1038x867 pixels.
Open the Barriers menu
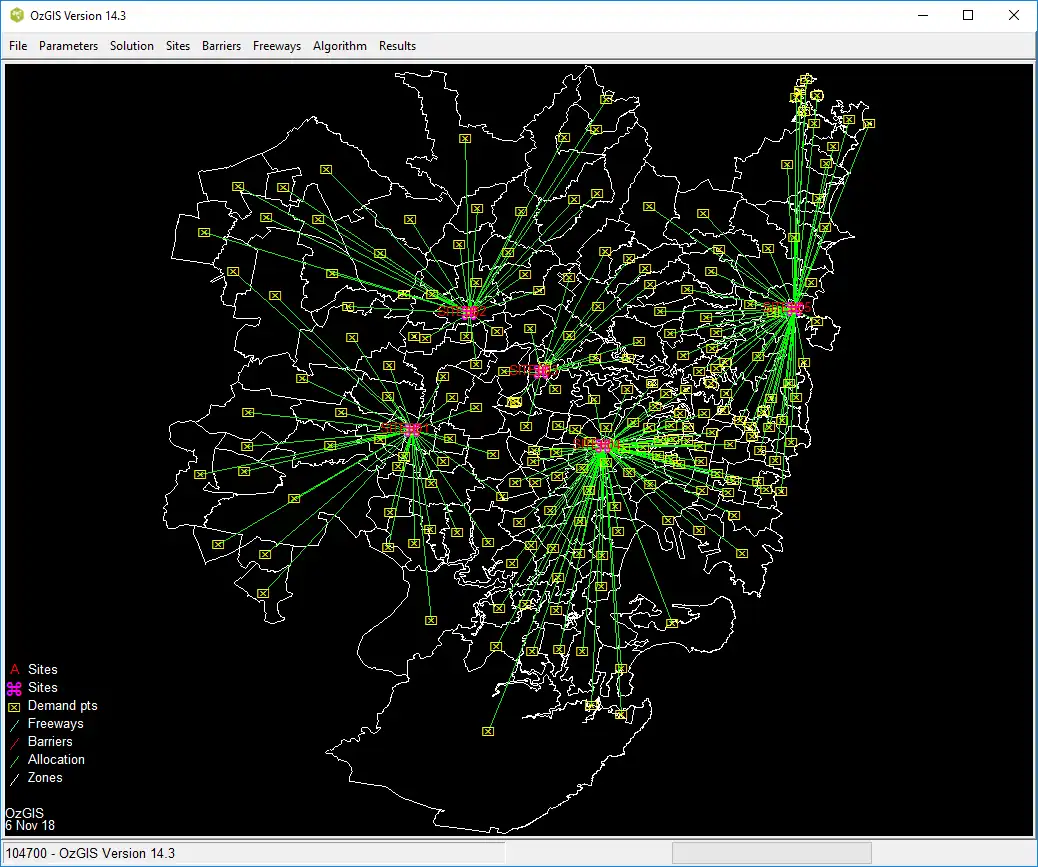pyautogui.click(x=221, y=46)
